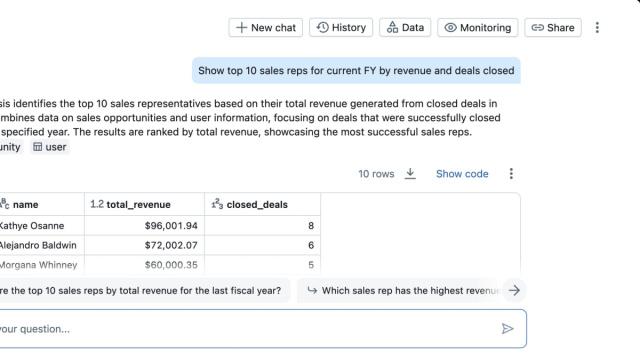Start a New chat

coord(265,27)
